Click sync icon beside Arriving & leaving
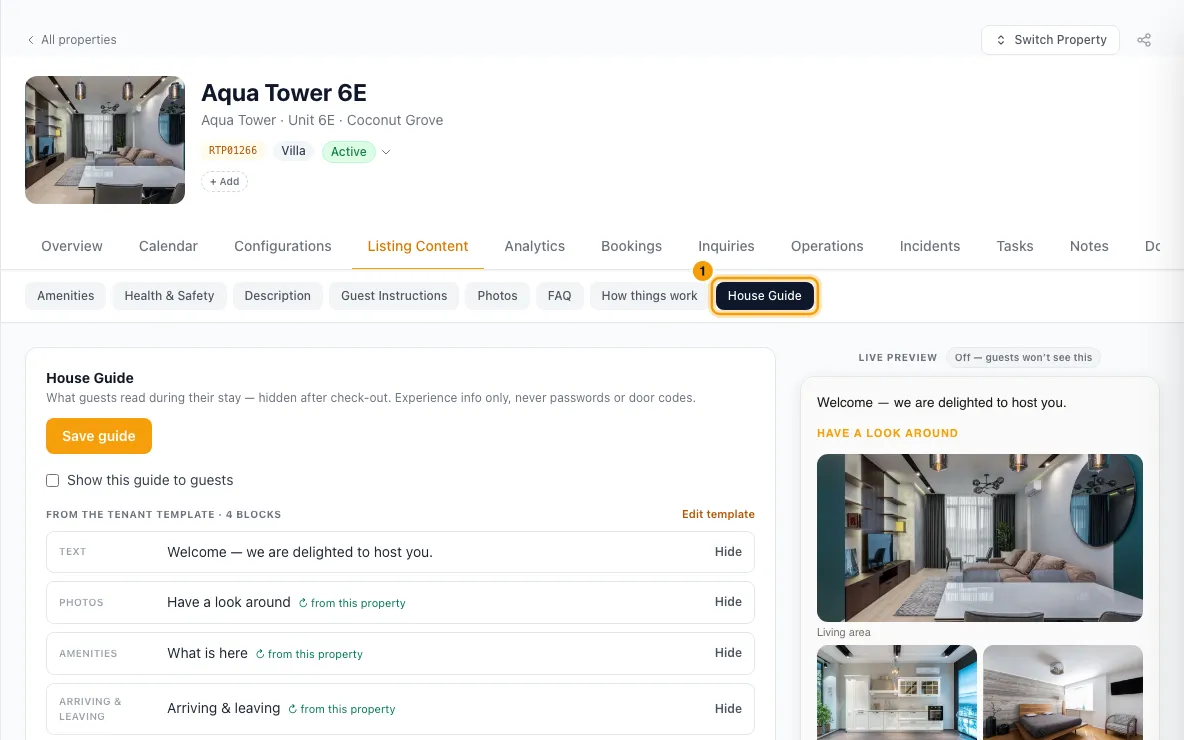The height and width of the screenshot is (740, 1184). click(x=292, y=709)
